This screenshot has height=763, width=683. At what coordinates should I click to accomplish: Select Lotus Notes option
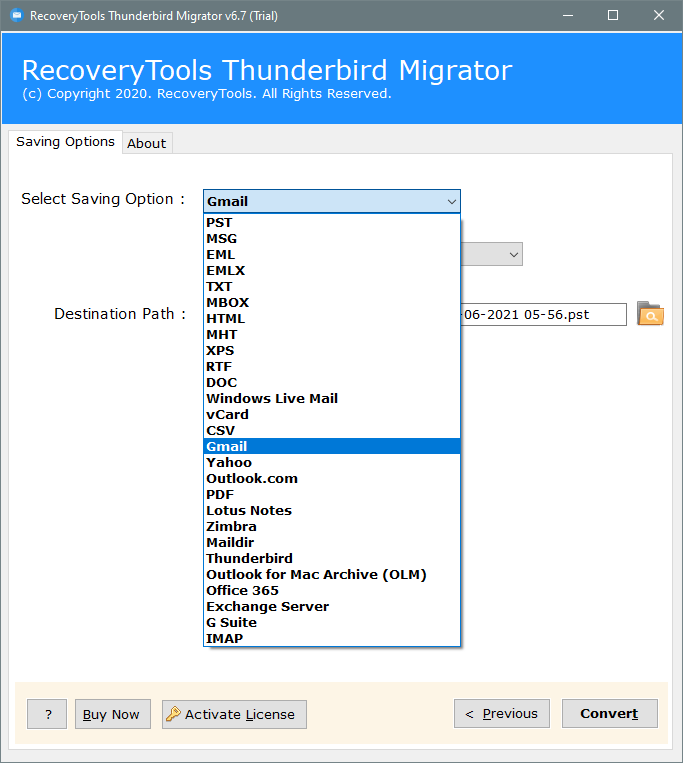tap(332, 510)
